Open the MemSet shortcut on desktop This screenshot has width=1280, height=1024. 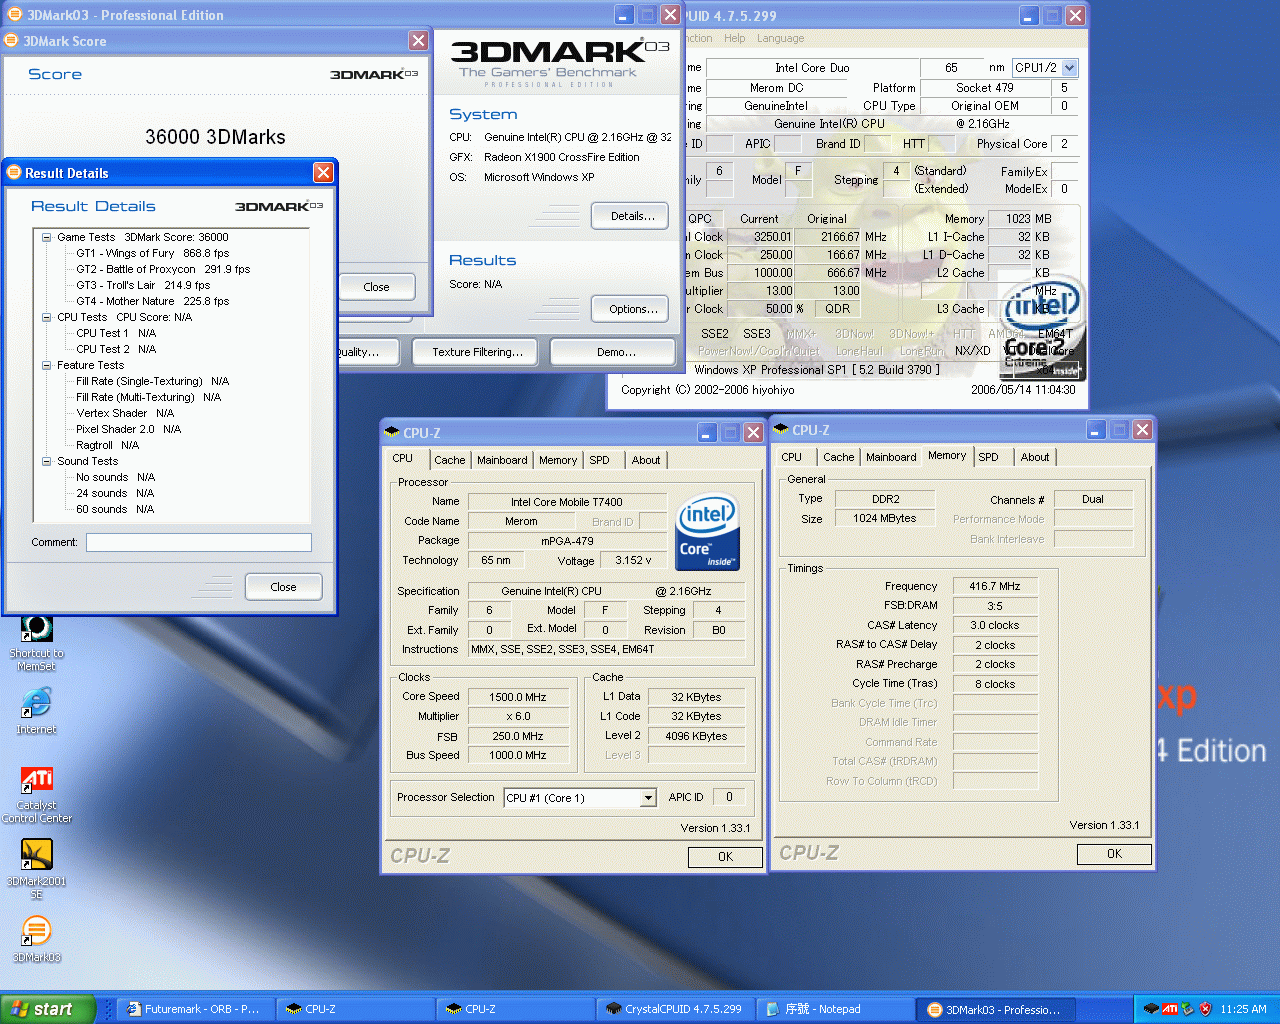point(37,642)
